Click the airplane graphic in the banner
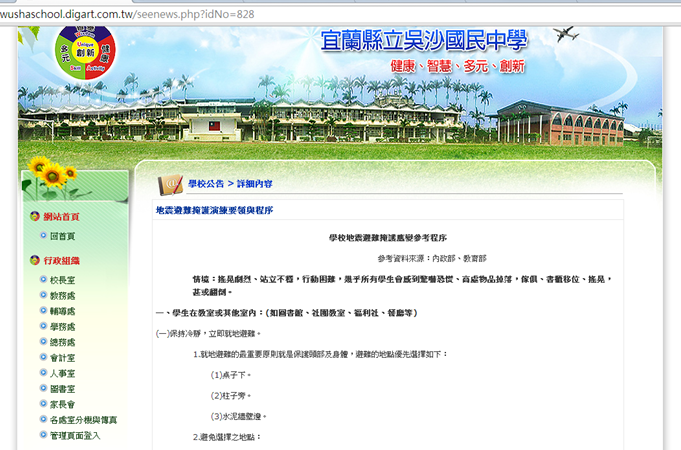The image size is (681, 450). pyautogui.click(x=565, y=35)
